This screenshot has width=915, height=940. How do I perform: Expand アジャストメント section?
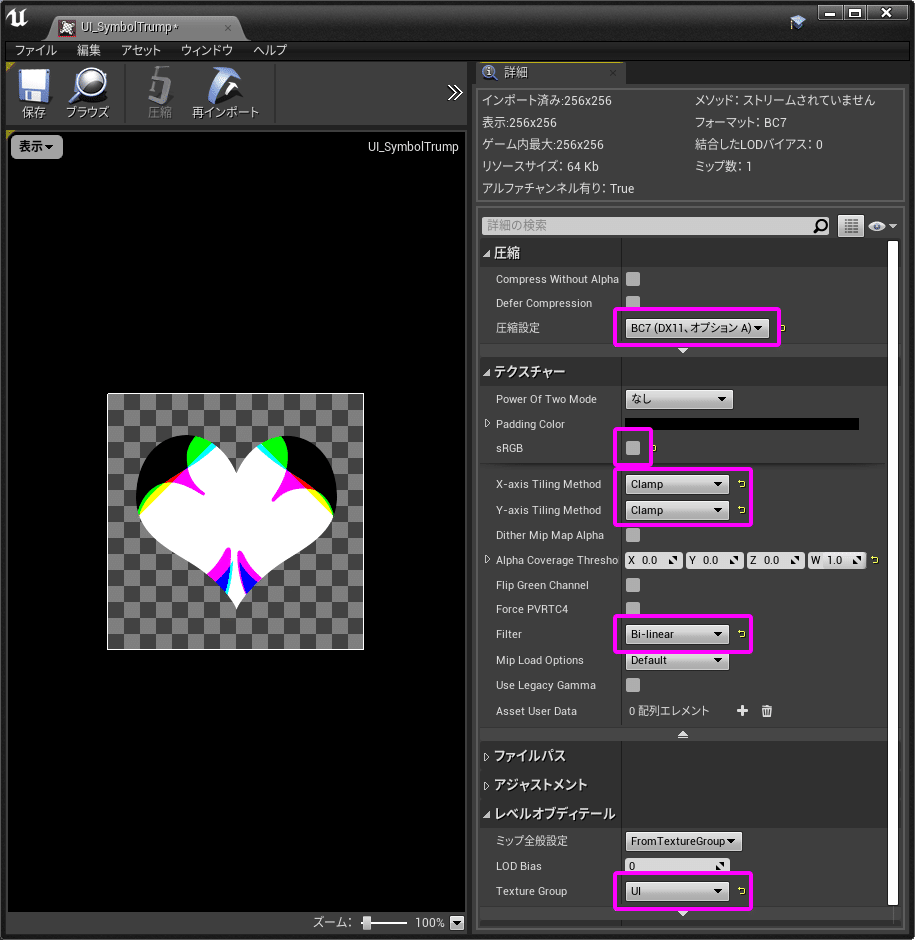[486, 785]
